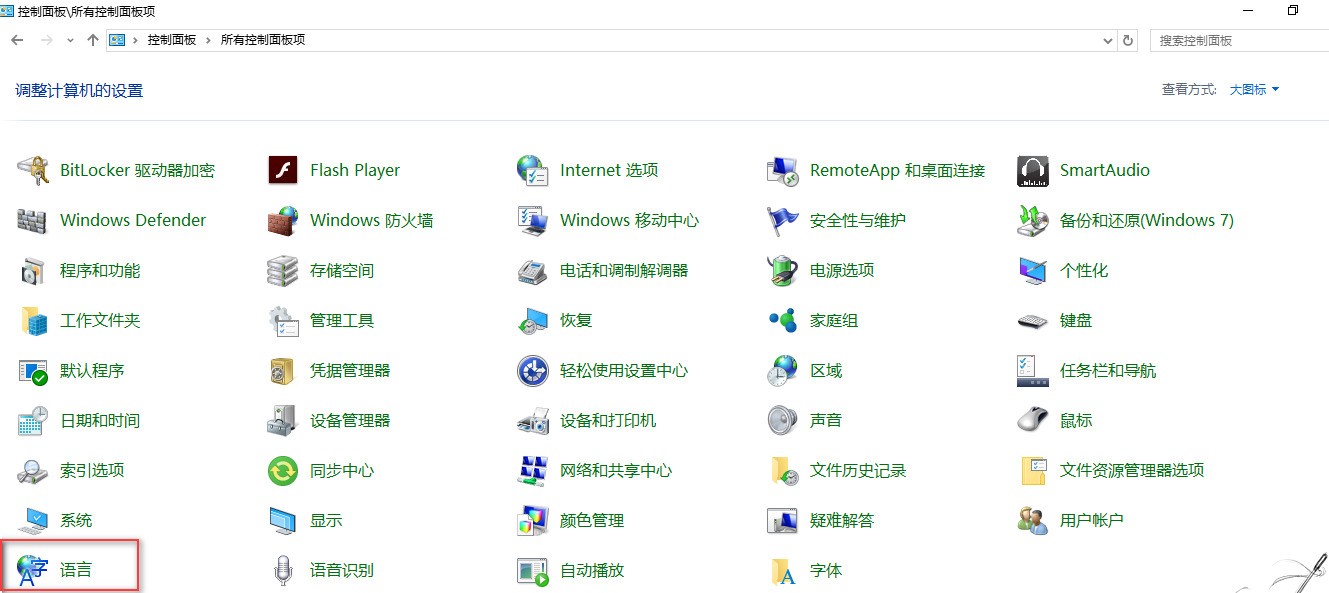The width and height of the screenshot is (1329, 593).
Task: Open the 备份和还原(Windows 7) icon
Action: (1033, 221)
